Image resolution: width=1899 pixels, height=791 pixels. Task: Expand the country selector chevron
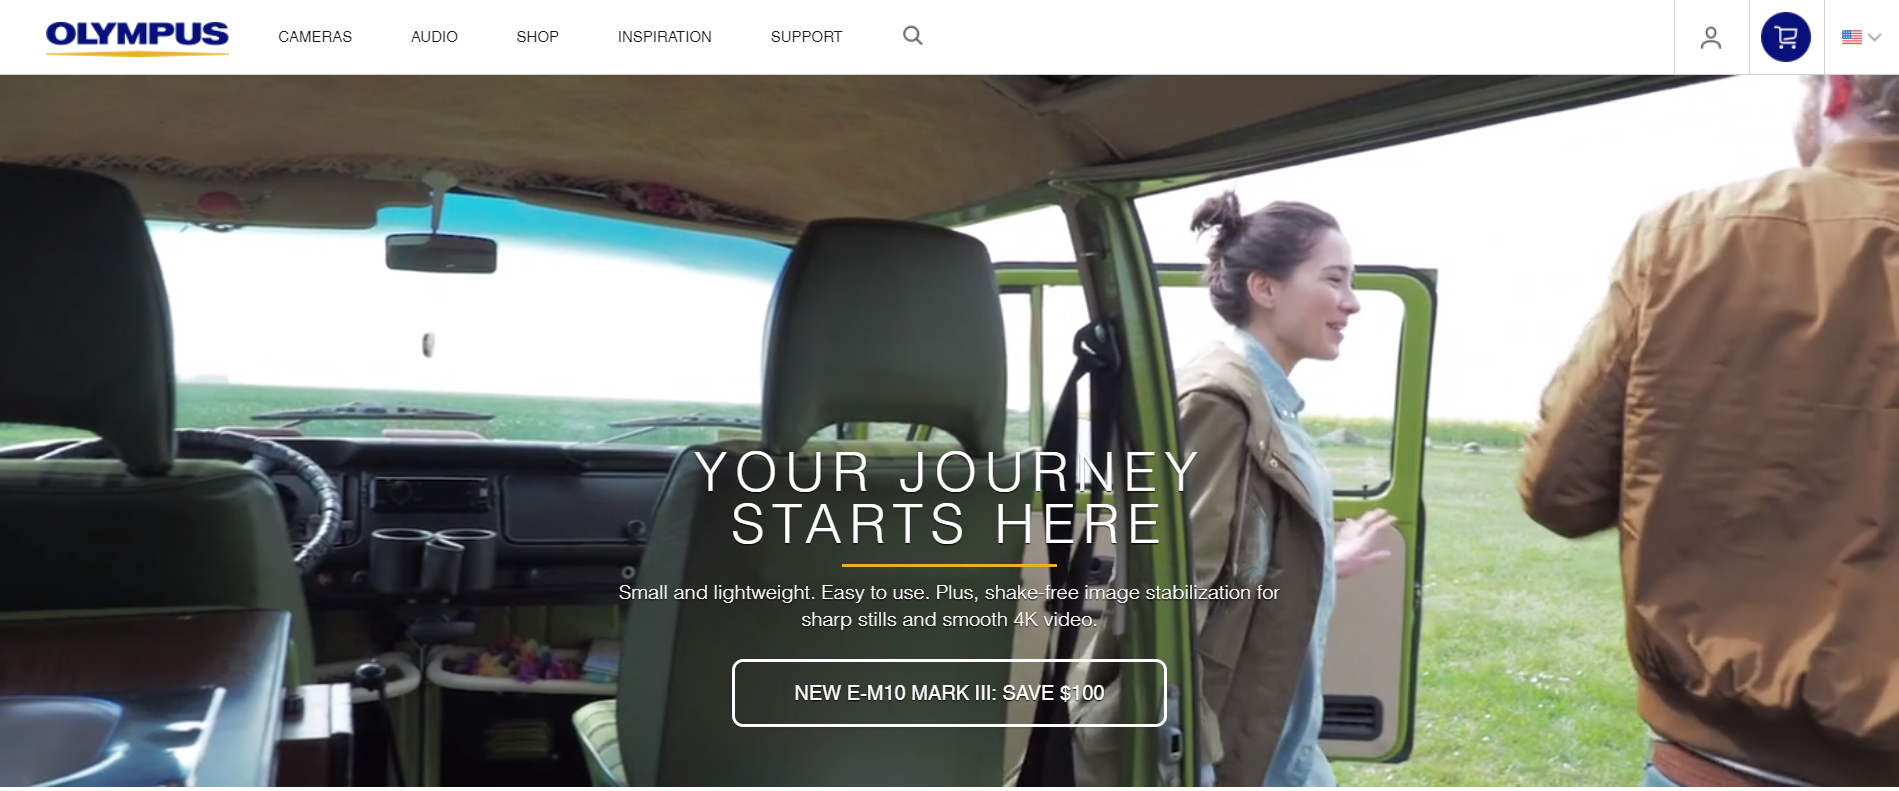[x=1875, y=37]
